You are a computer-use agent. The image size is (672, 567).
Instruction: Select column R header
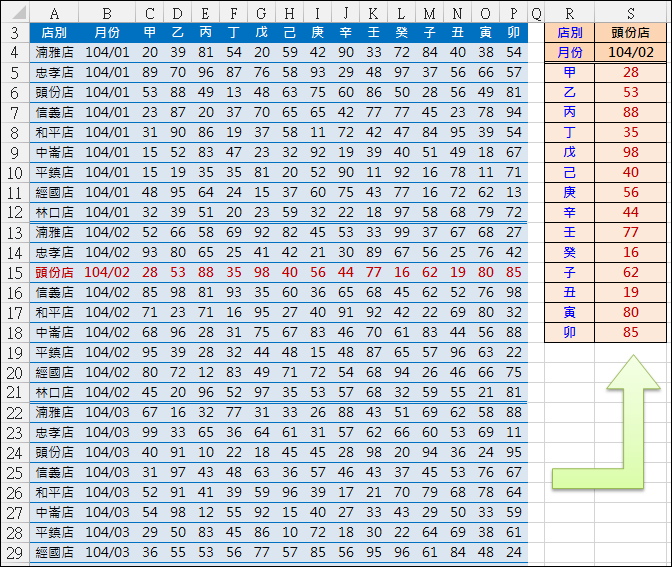pyautogui.click(x=570, y=13)
